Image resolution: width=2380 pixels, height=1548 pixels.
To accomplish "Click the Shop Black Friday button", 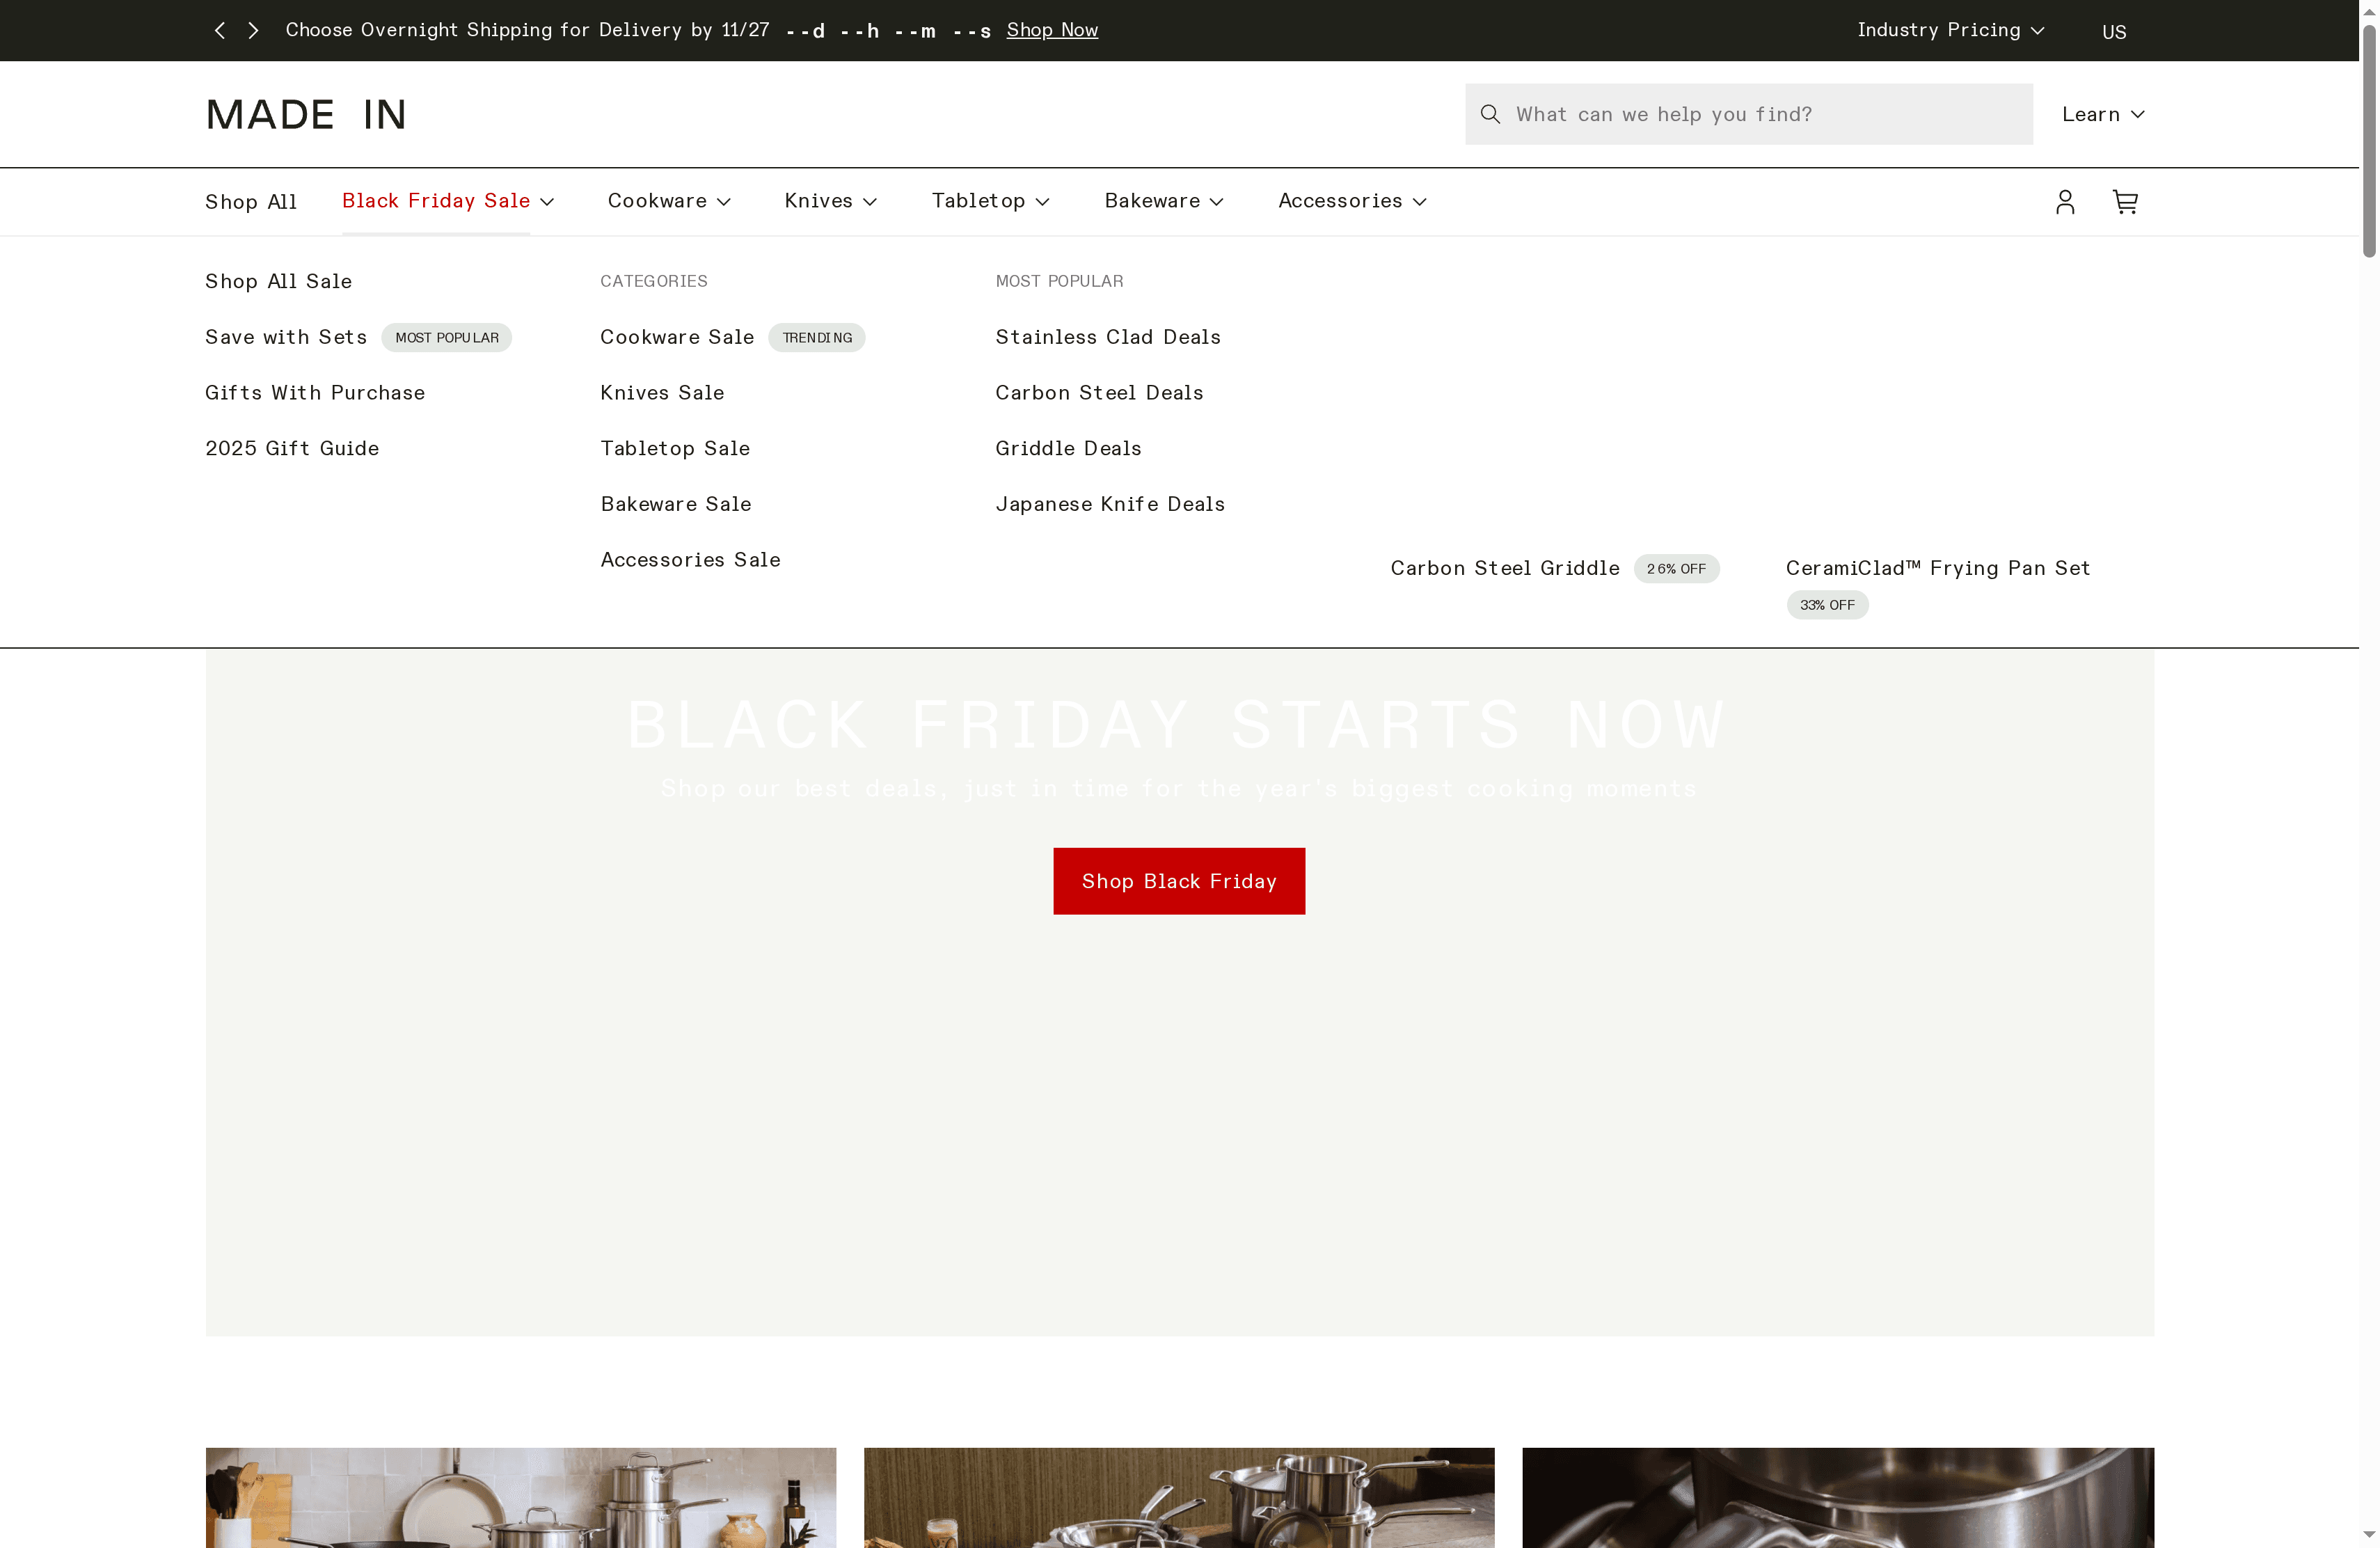I will pos(1179,881).
